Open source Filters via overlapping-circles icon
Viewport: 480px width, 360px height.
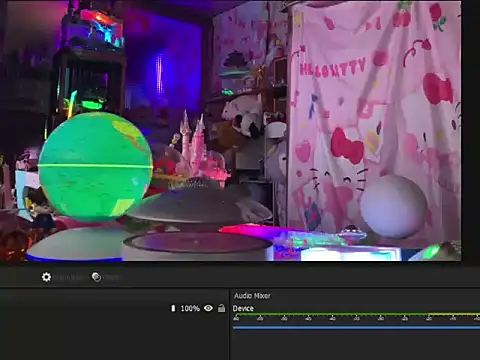(x=96, y=277)
